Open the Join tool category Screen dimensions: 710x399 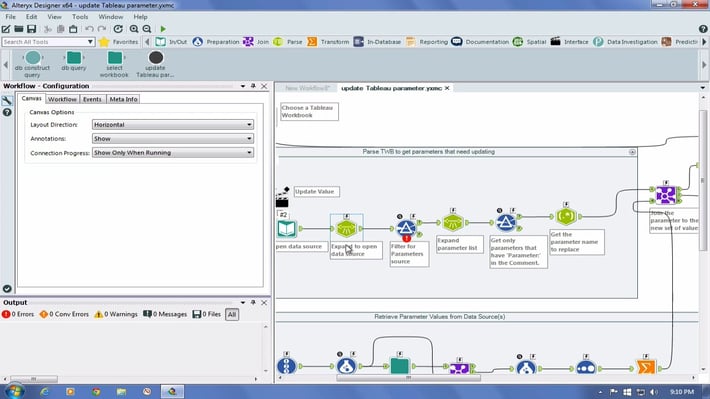coord(256,42)
